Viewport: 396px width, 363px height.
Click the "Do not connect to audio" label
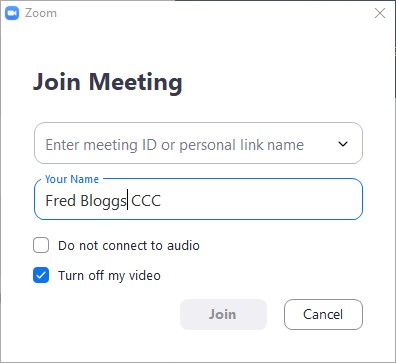point(129,246)
